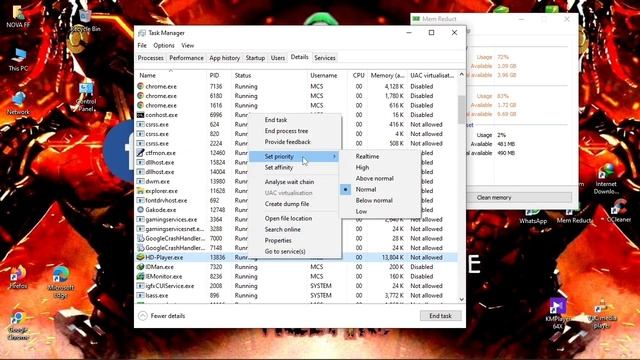Switch to the App history tab
The height and width of the screenshot is (360, 640).
click(x=224, y=58)
